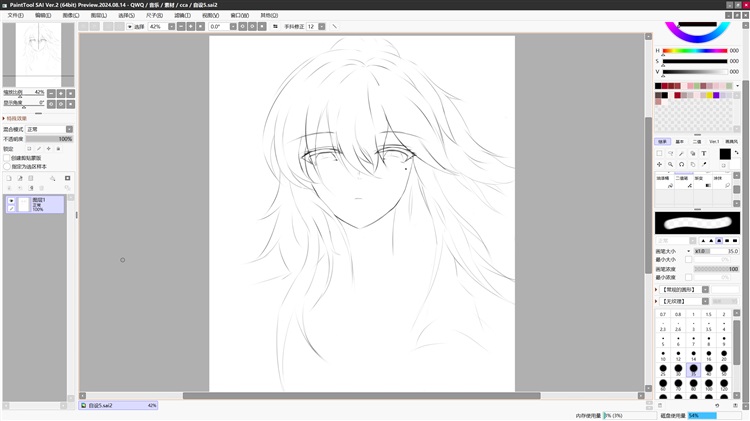Open the 滤镜 menu

pyautogui.click(x=182, y=16)
